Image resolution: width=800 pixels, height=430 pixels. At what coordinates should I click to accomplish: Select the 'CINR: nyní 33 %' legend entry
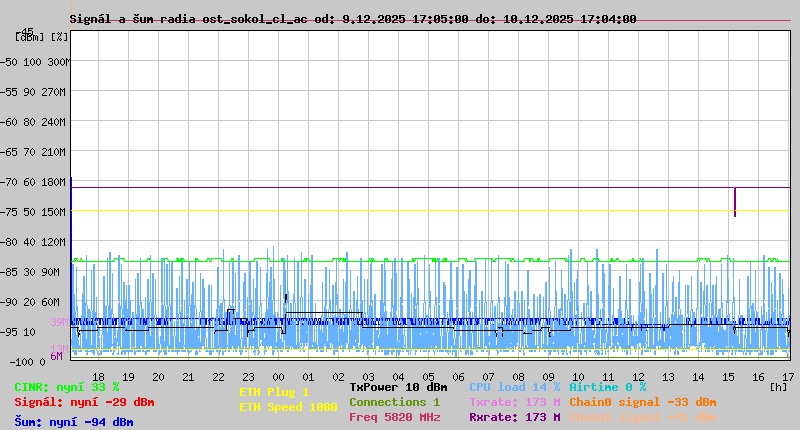(67, 387)
